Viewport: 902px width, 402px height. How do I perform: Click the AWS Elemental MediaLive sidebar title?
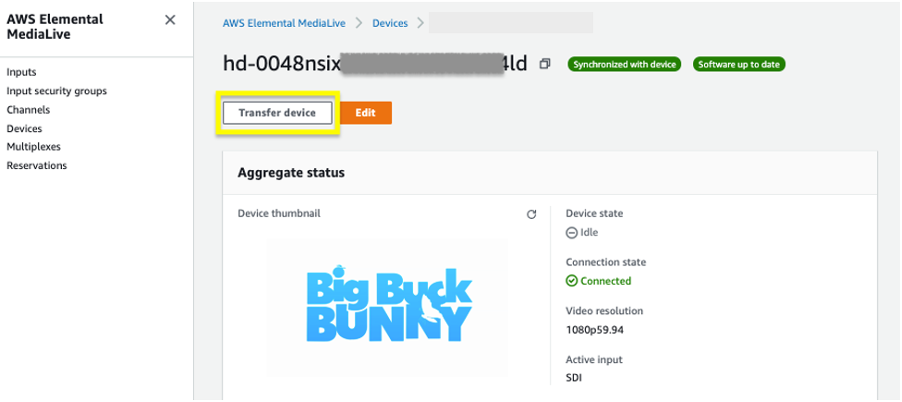click(x=55, y=27)
